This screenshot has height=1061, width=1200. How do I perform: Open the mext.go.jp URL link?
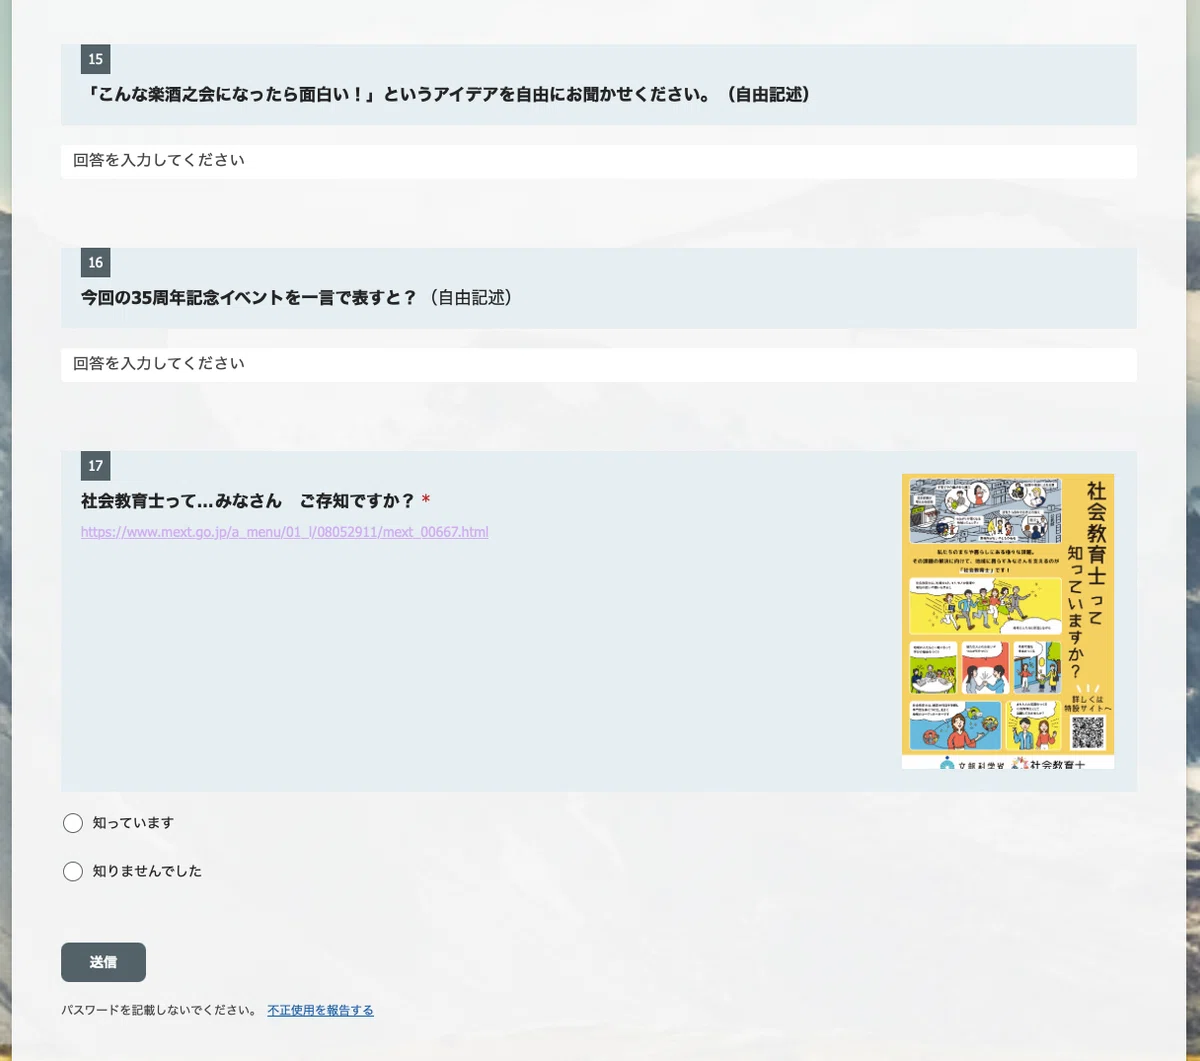coord(284,532)
